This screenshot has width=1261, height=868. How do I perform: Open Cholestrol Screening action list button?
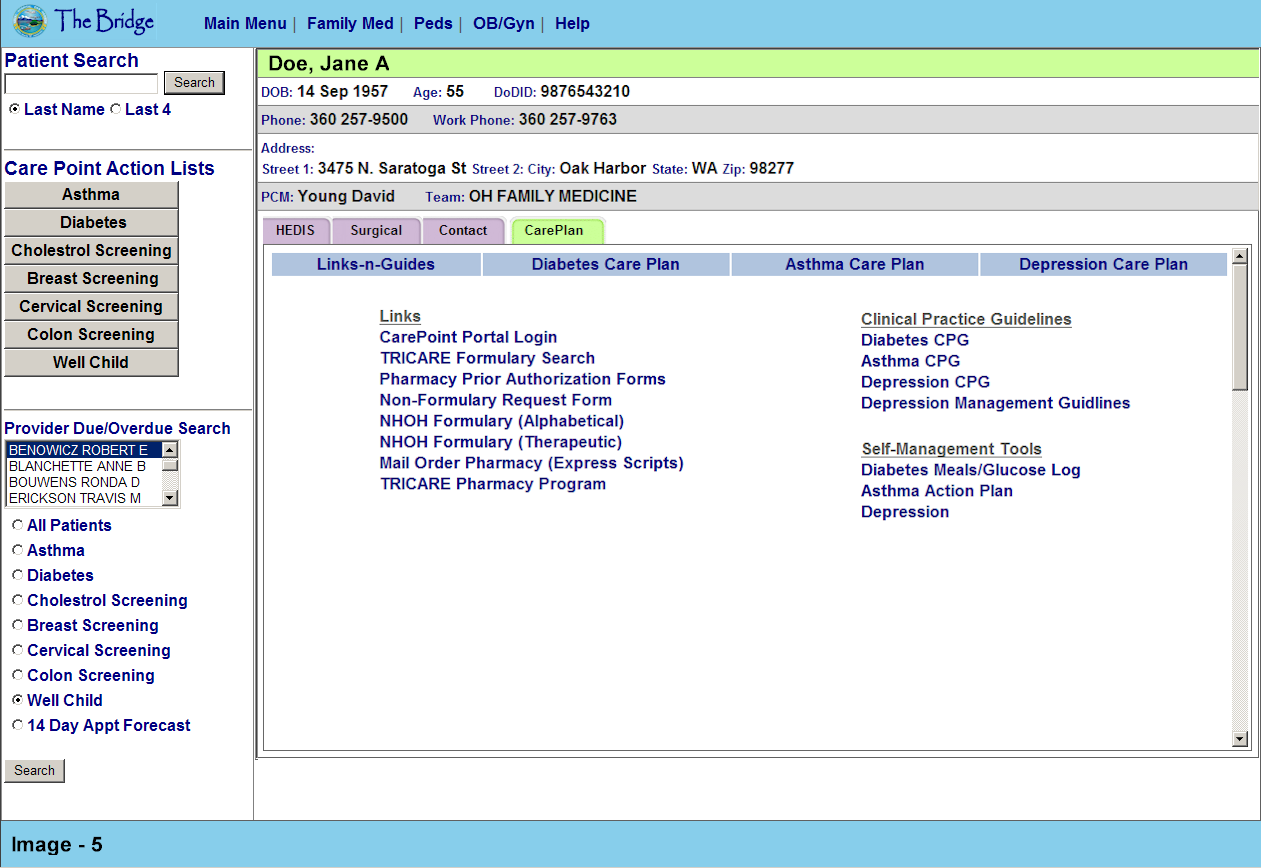click(x=91, y=251)
